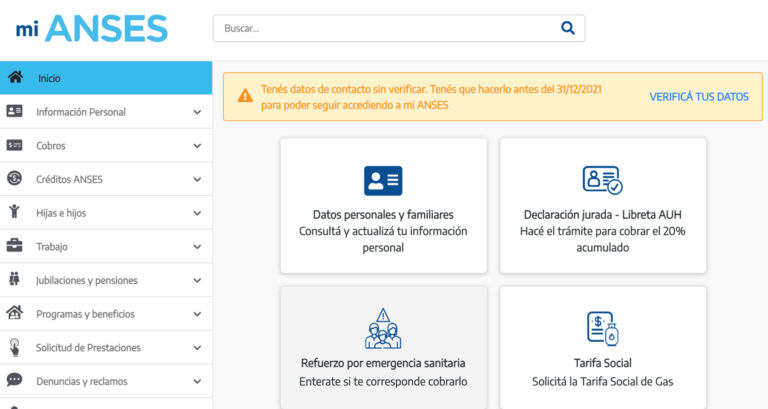
Task: Click the Información Personal ID card icon
Action: 14,111
